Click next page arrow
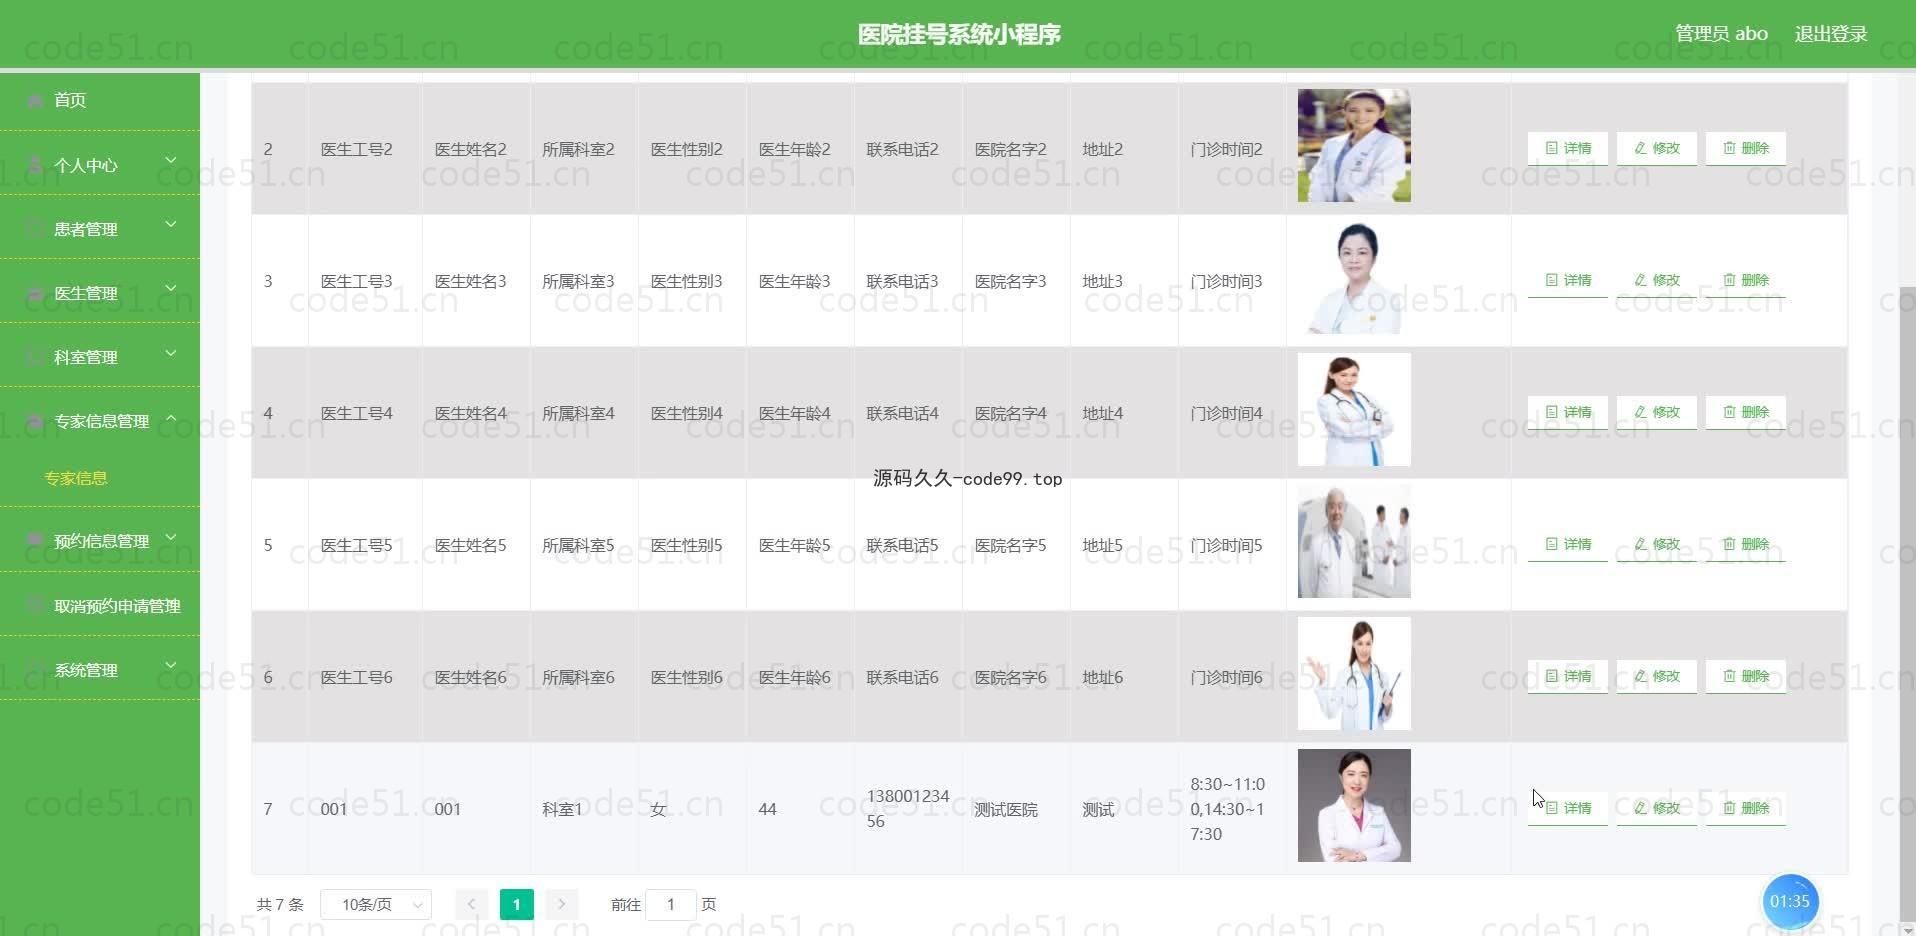1916x936 pixels. pos(562,904)
